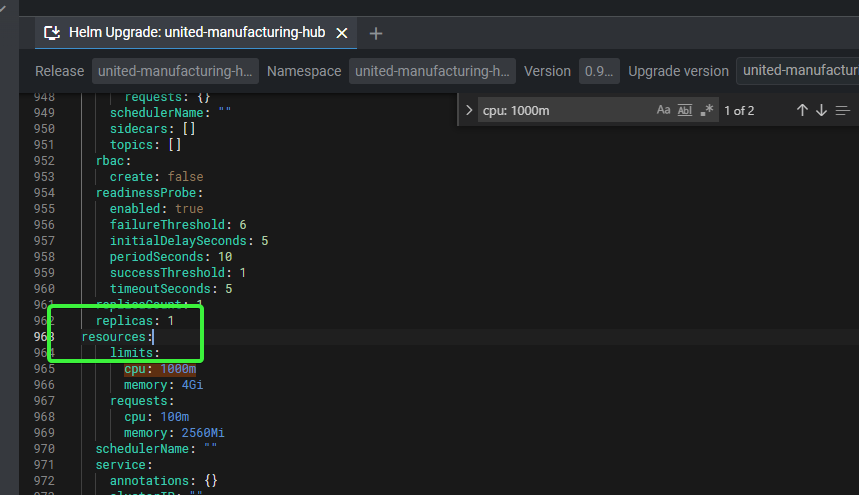Click the Release name field
The image size is (859, 495).
(x=176, y=71)
